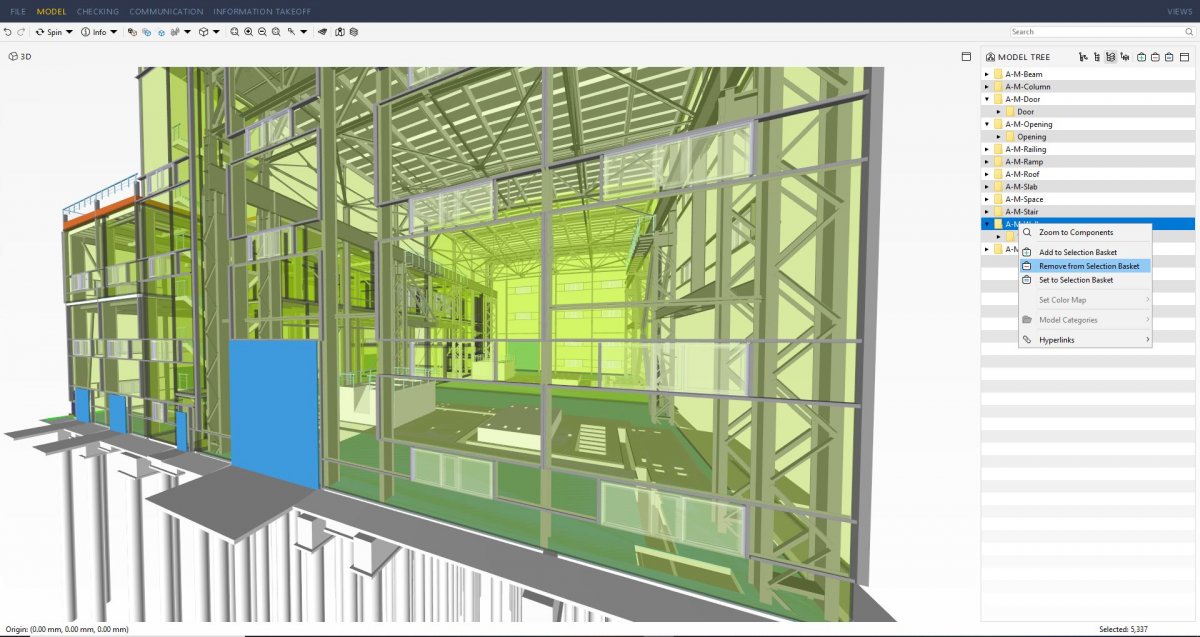Expand the A-M-Column tree node
The height and width of the screenshot is (637, 1200).
pos(987,87)
